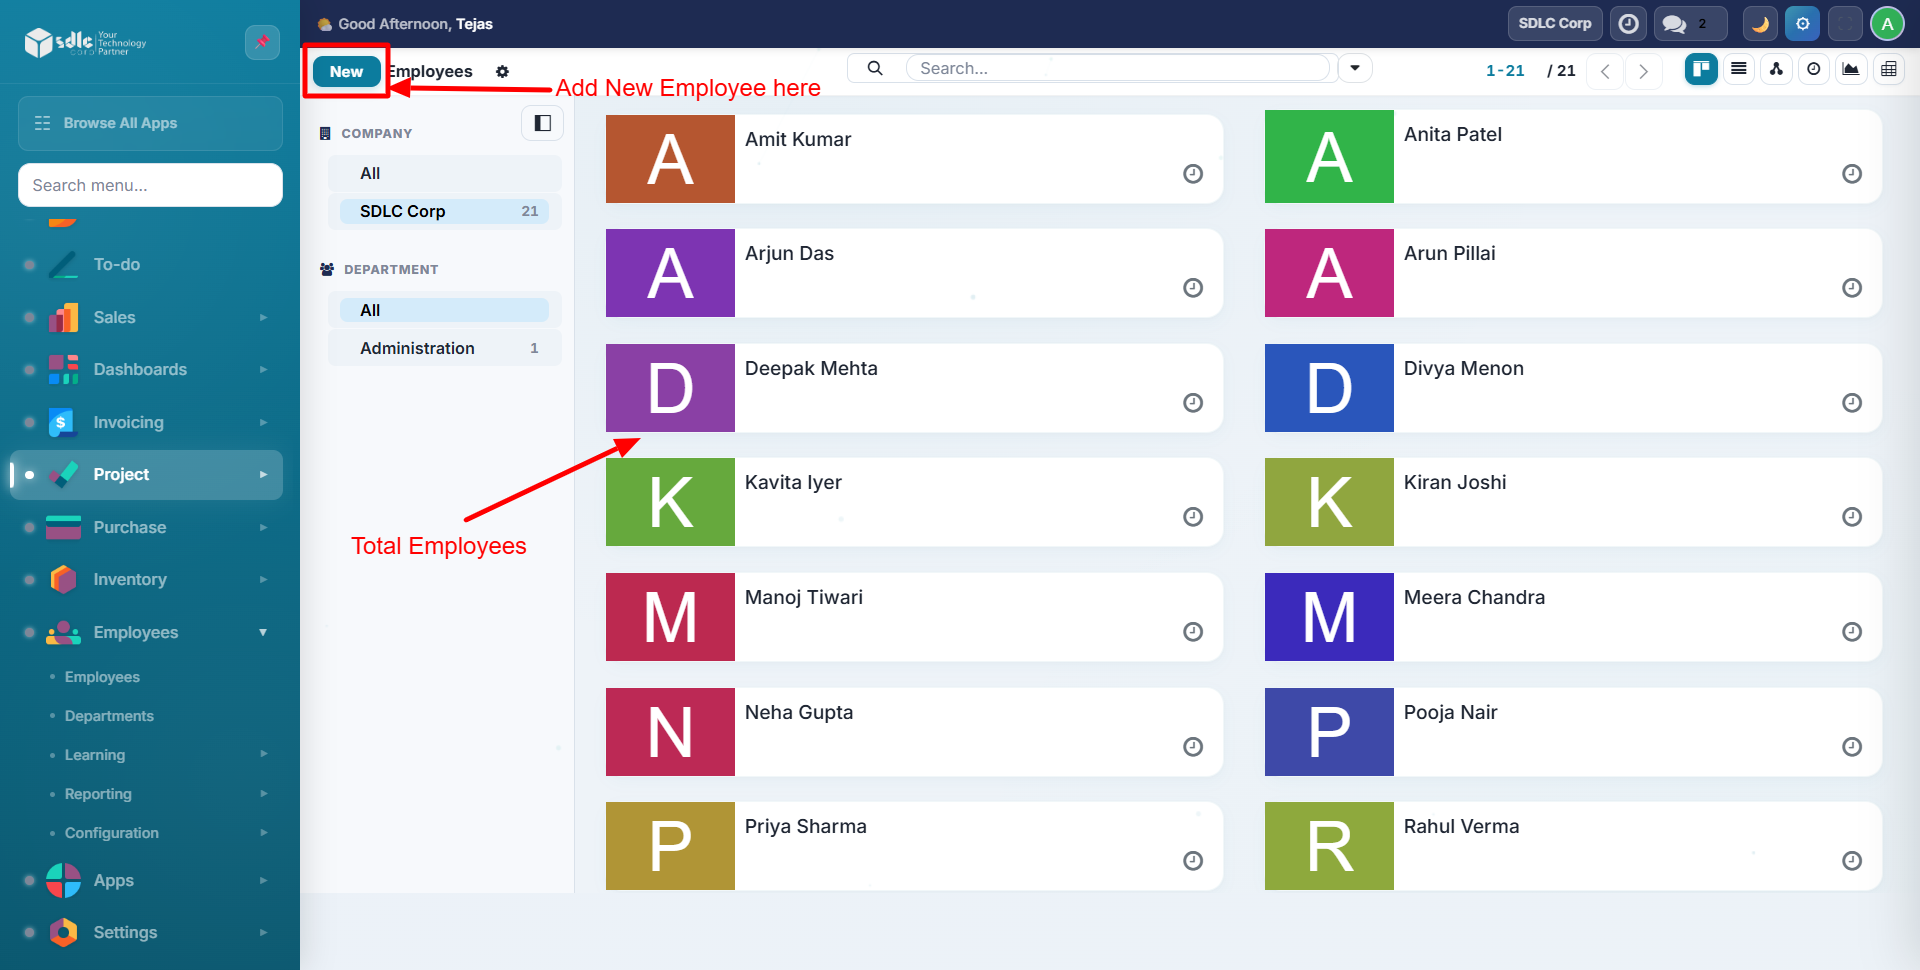
Task: Open the pivot table view
Action: [x=1888, y=69]
